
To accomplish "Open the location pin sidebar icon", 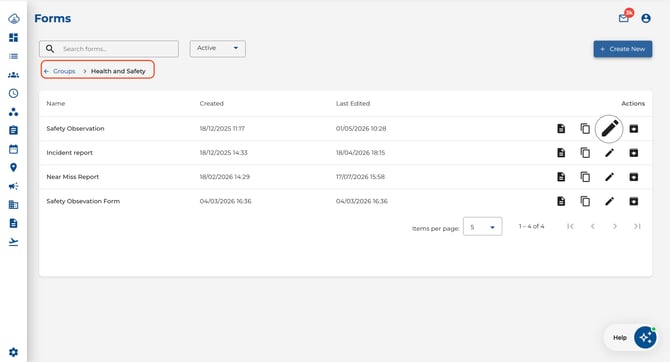I will [x=14, y=168].
